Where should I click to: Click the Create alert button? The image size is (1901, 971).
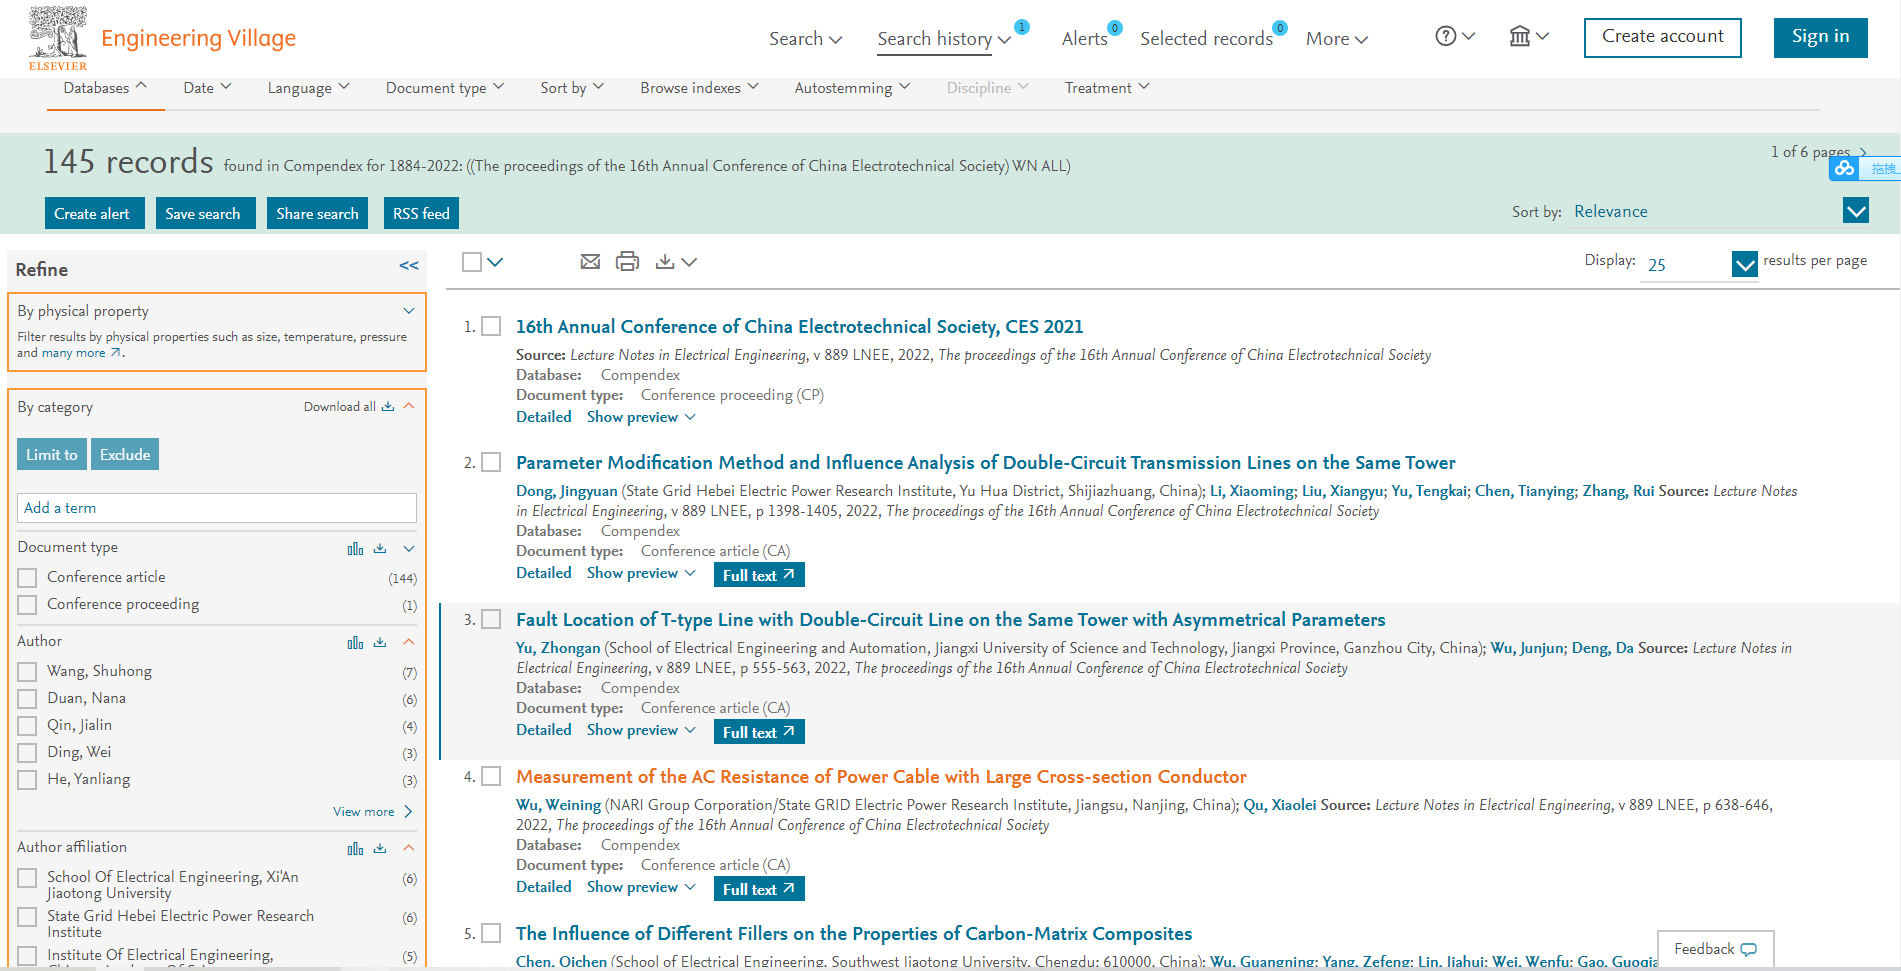(x=93, y=214)
